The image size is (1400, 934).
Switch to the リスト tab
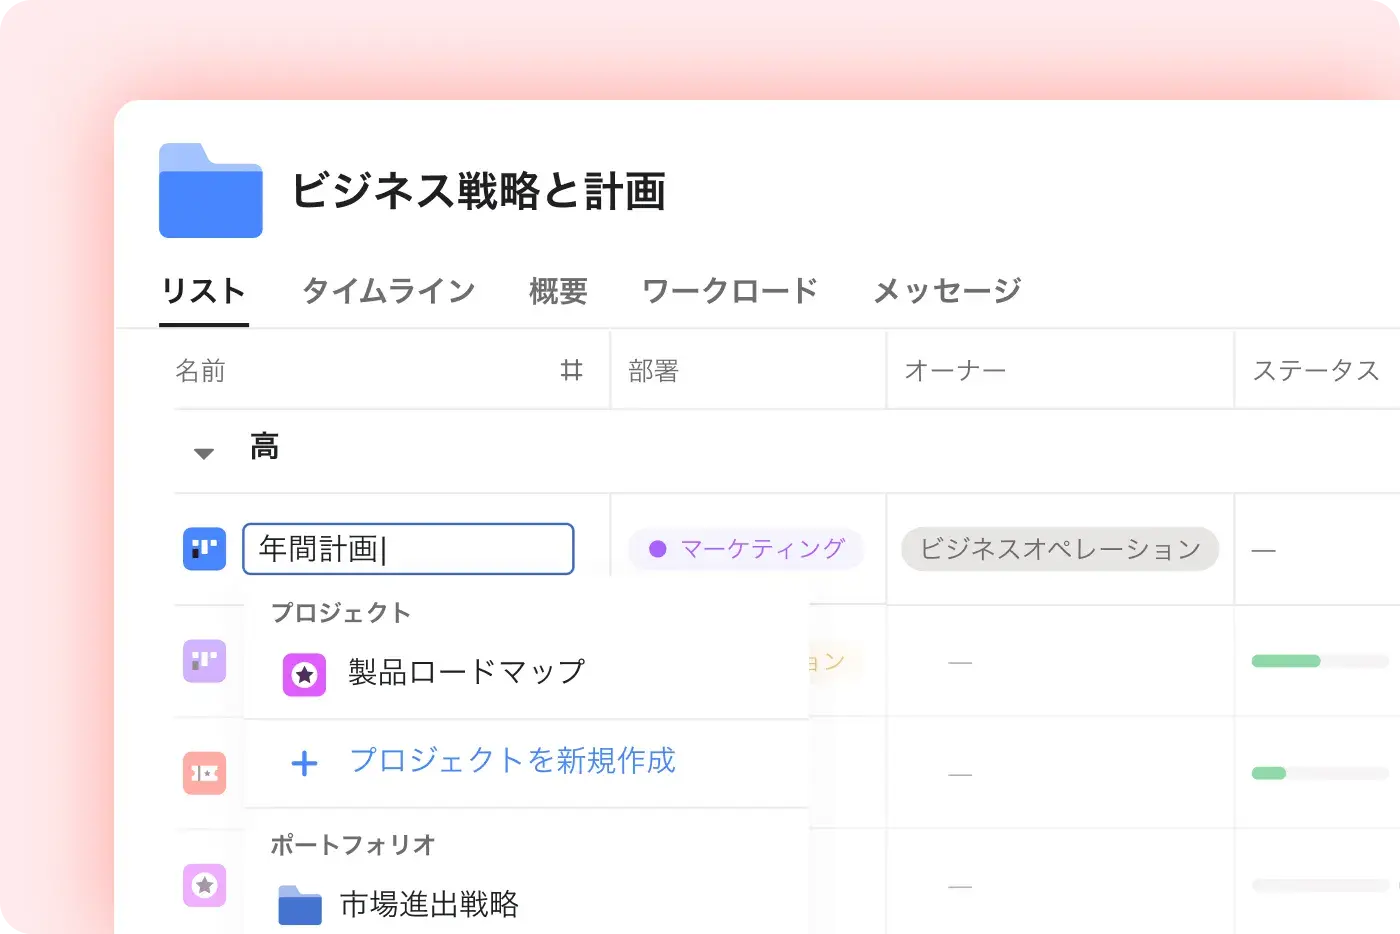tap(204, 291)
